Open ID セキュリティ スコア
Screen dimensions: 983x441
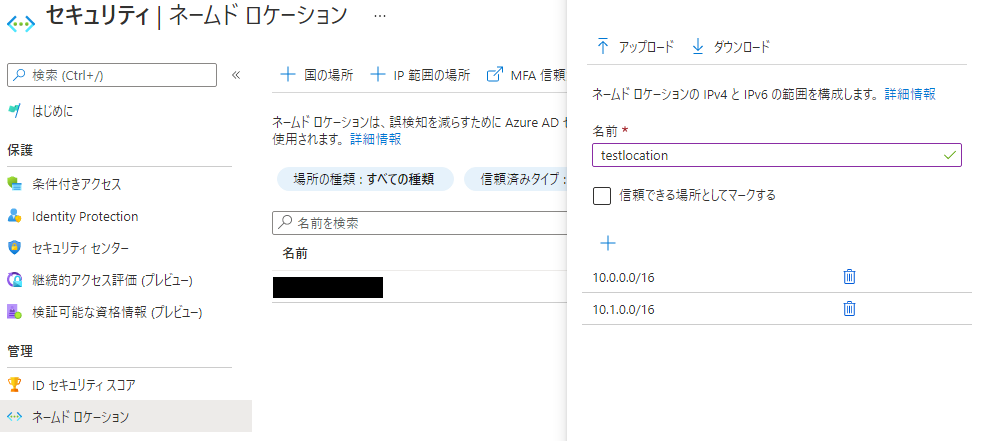point(83,385)
